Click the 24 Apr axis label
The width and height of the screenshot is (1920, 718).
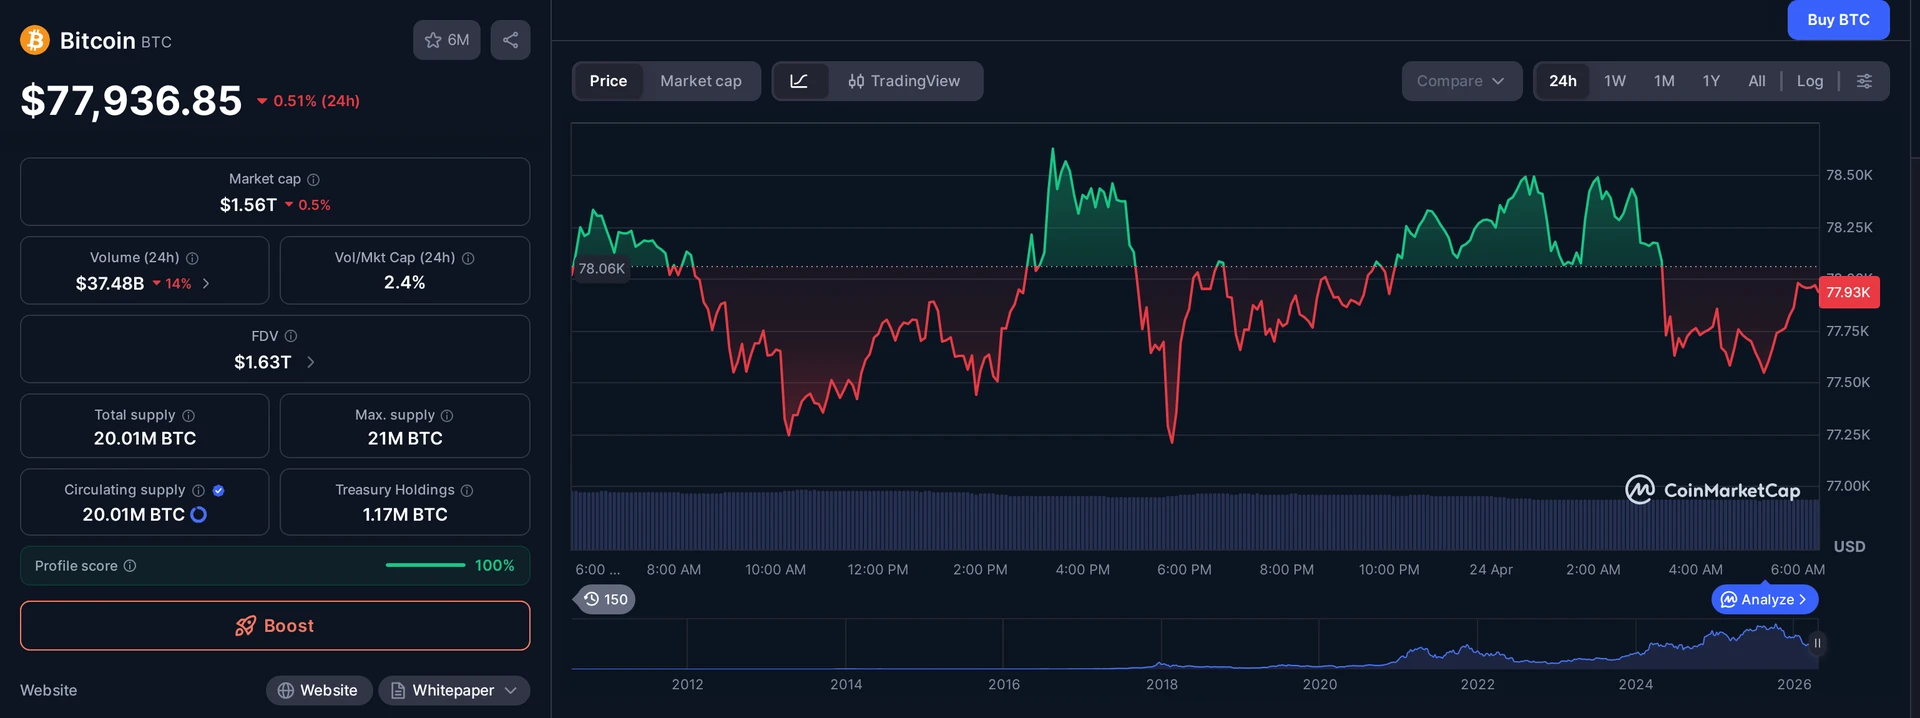(1491, 569)
